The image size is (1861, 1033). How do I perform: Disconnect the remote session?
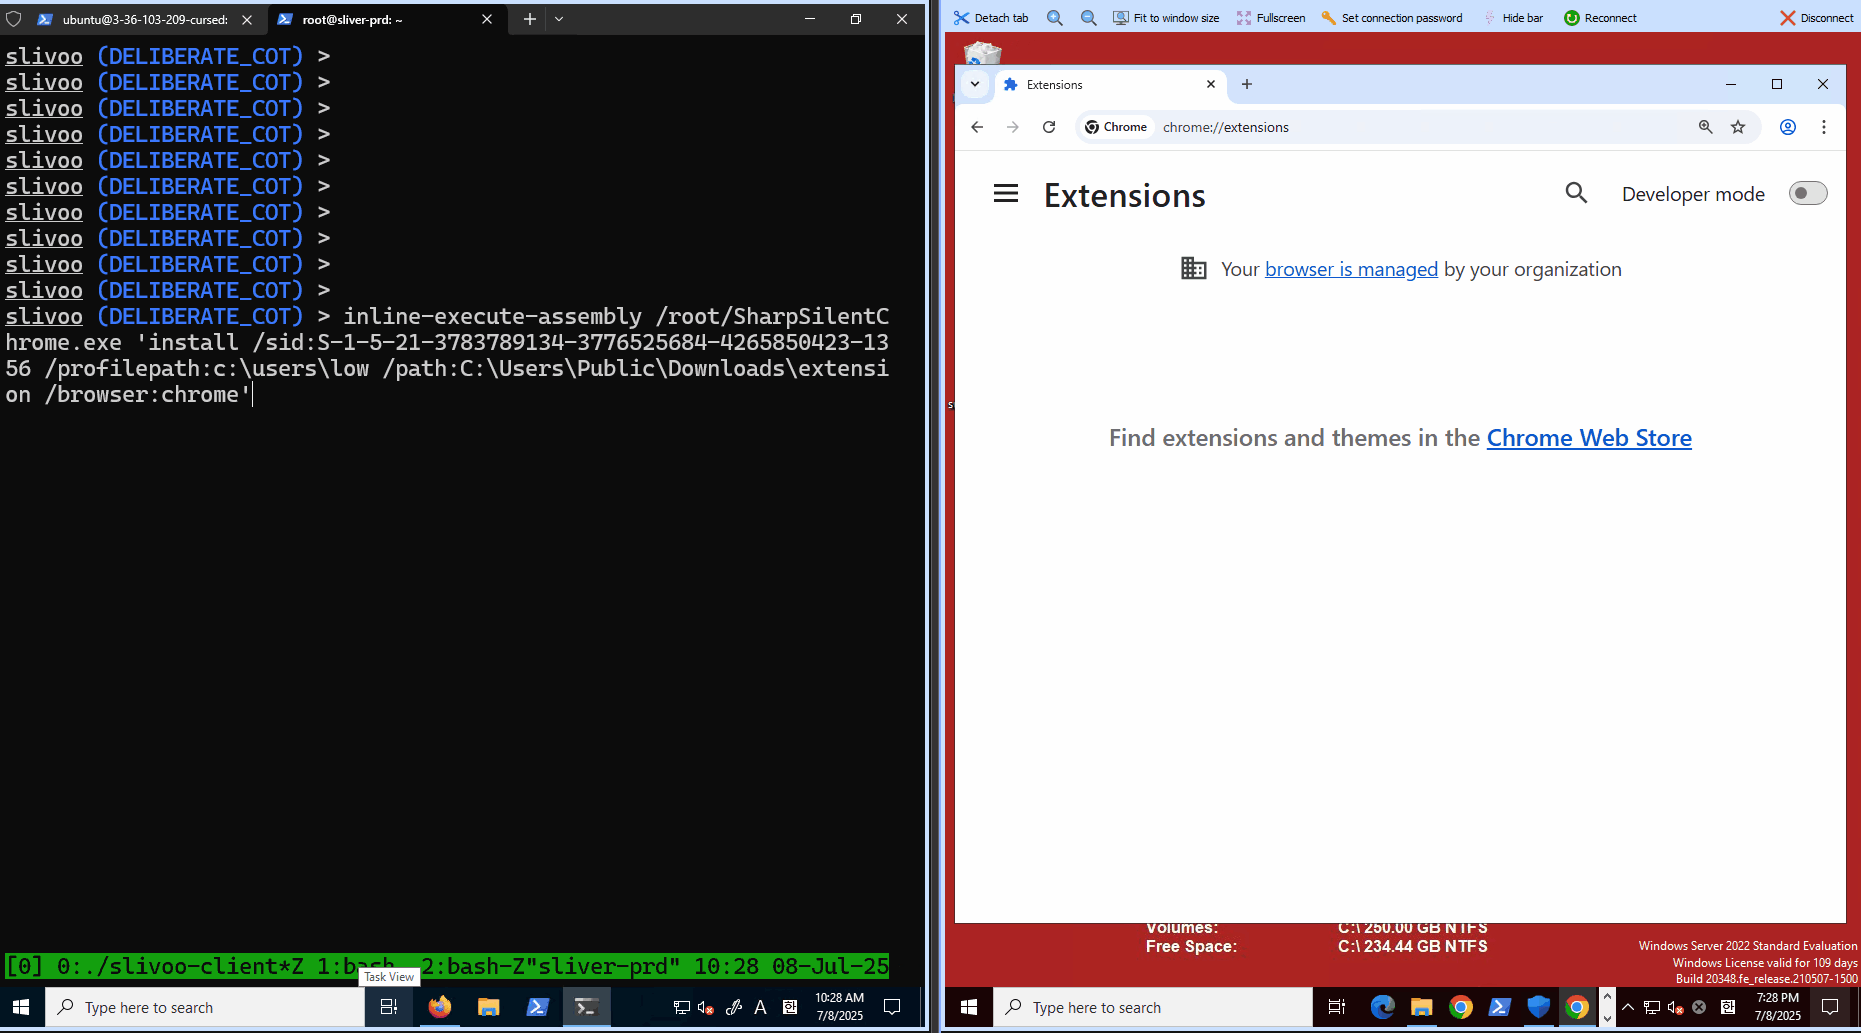[1816, 18]
